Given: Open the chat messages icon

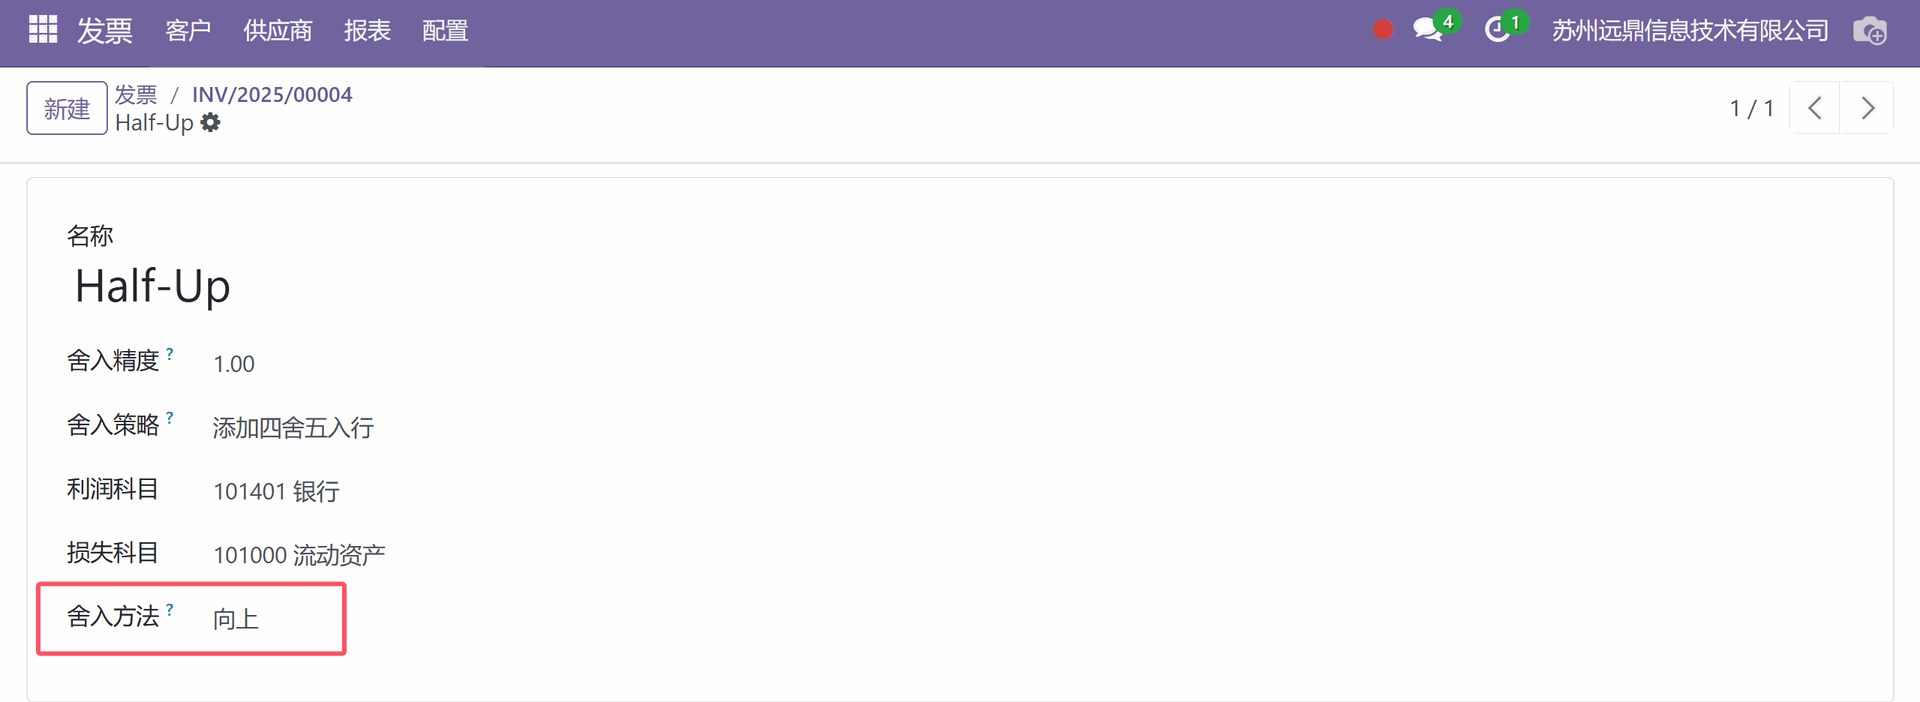Looking at the screenshot, I should coord(1428,30).
